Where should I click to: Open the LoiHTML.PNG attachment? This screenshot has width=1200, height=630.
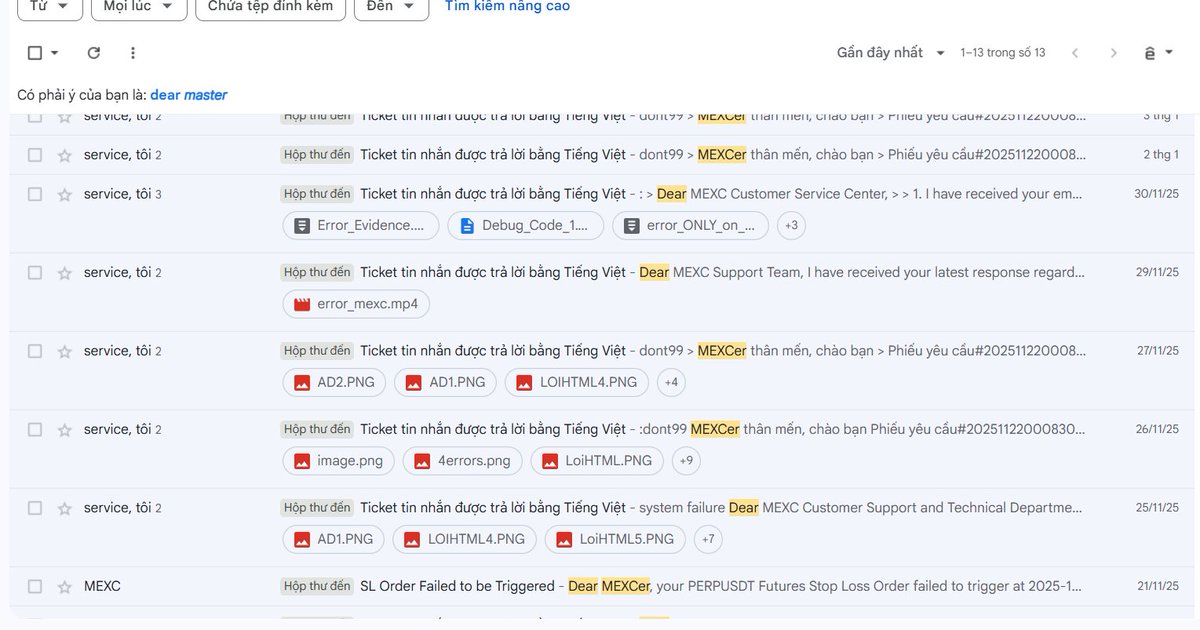click(597, 461)
